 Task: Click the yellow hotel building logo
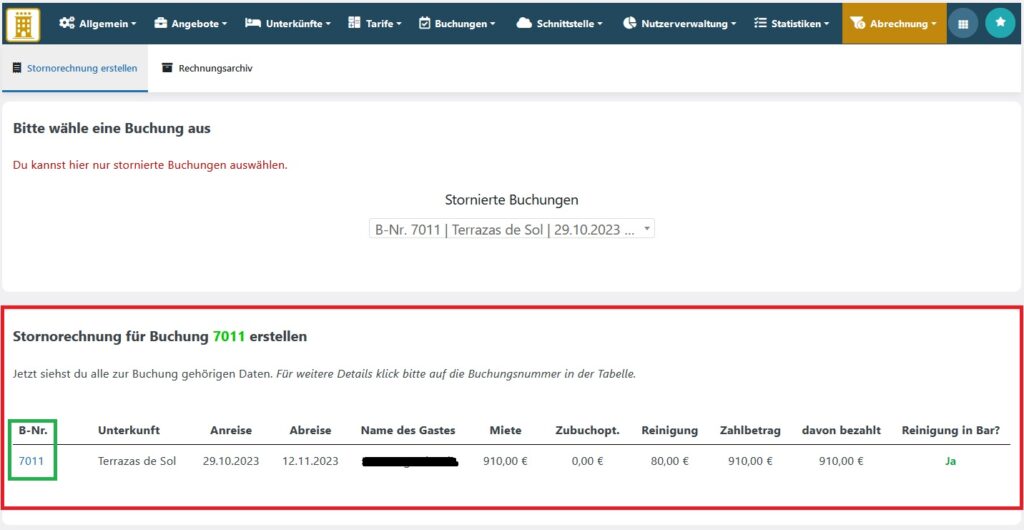23,24
